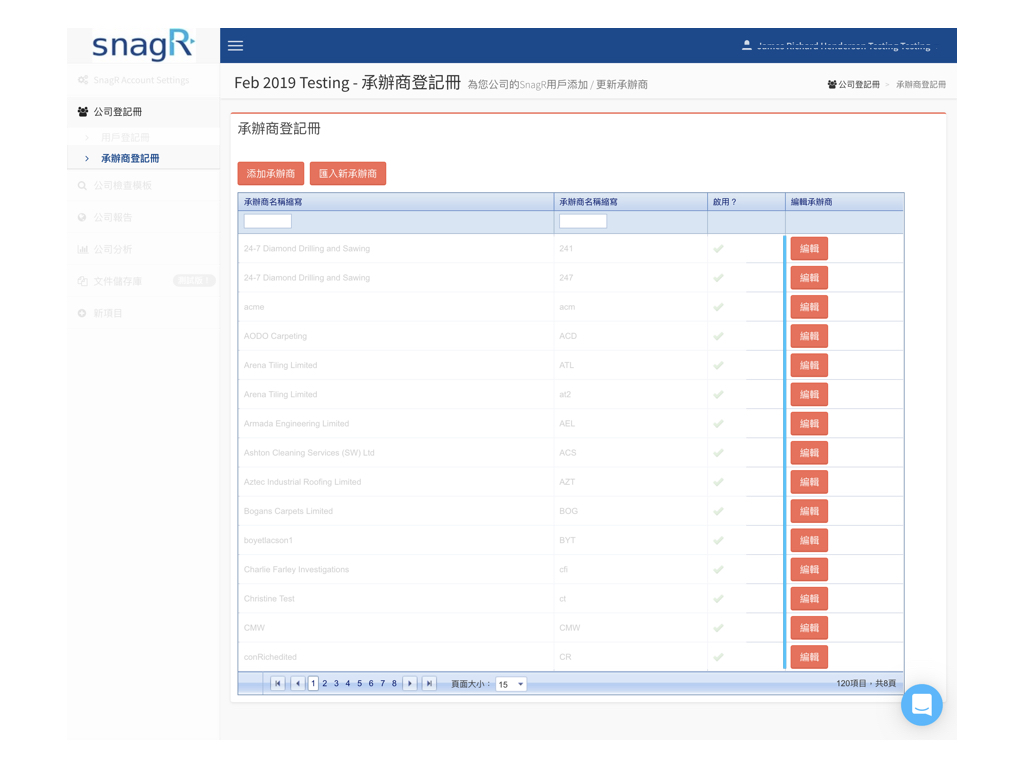Toggle enabled checkmark for Armada Engineering
Screen dimensions: 1024x768
click(x=718, y=424)
